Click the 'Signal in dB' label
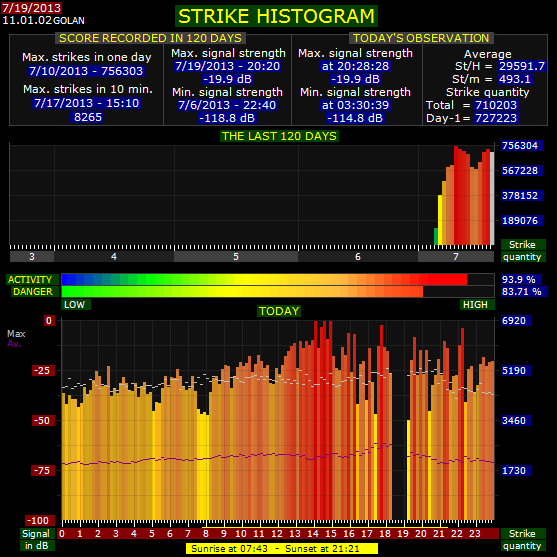This screenshot has width=557, height=557. [37, 539]
